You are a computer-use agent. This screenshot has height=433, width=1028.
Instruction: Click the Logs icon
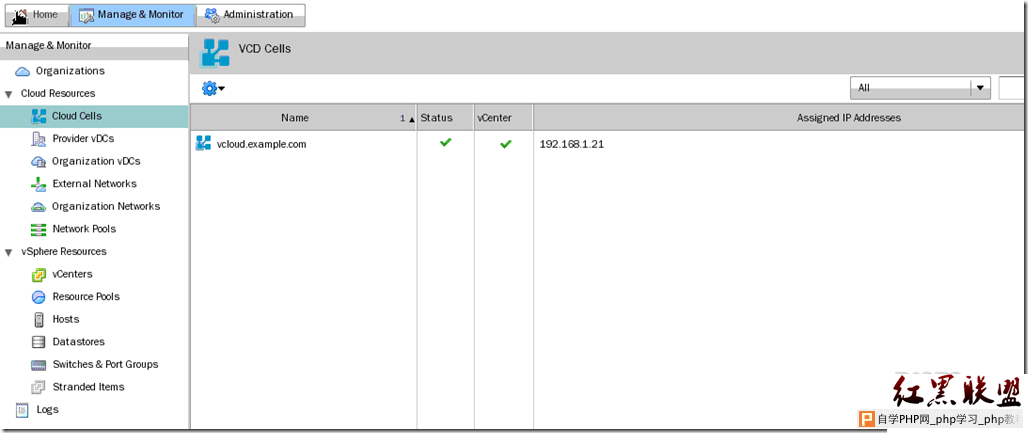[x=22, y=410]
